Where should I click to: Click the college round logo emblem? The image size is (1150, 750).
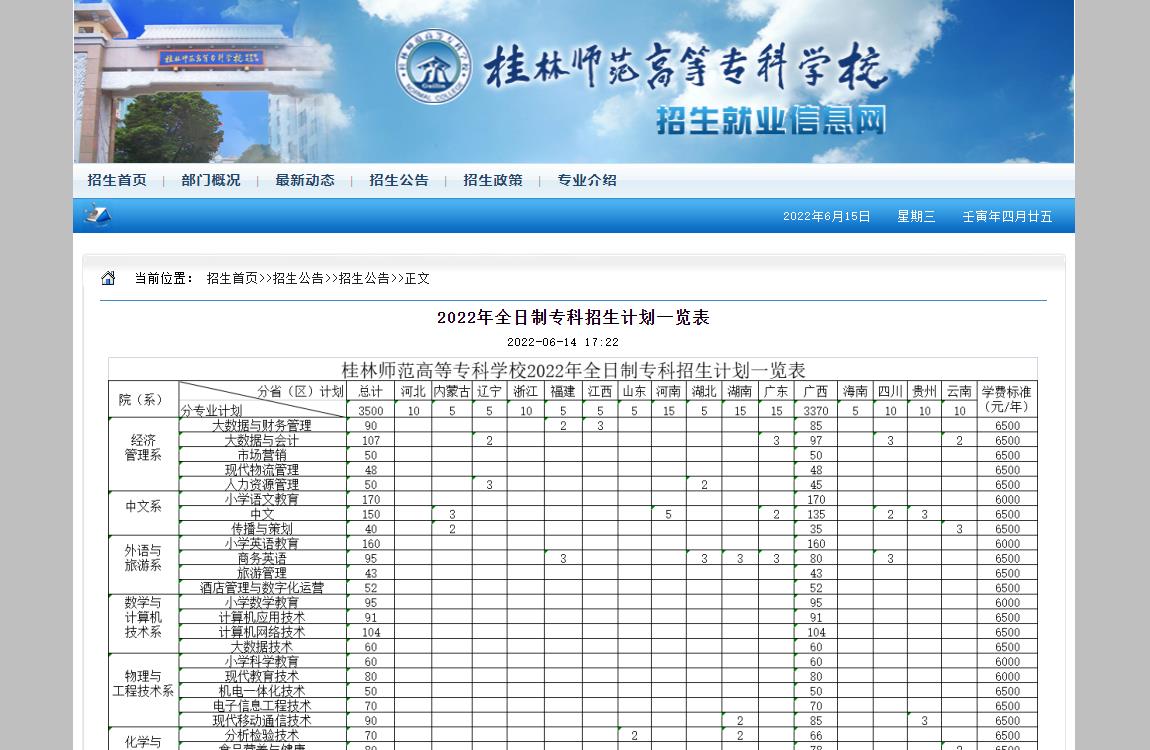(x=433, y=67)
